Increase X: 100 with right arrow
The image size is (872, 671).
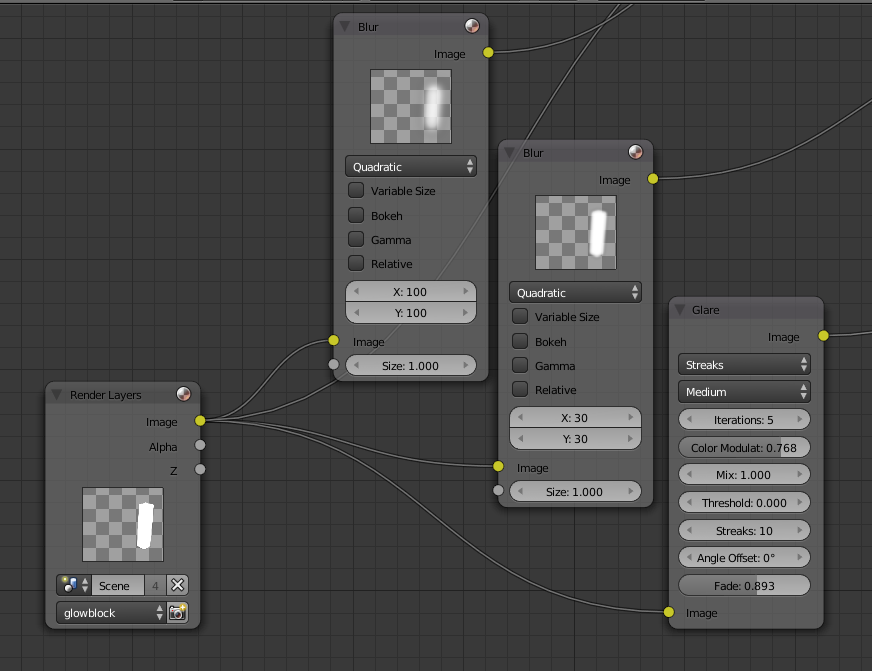(465, 291)
